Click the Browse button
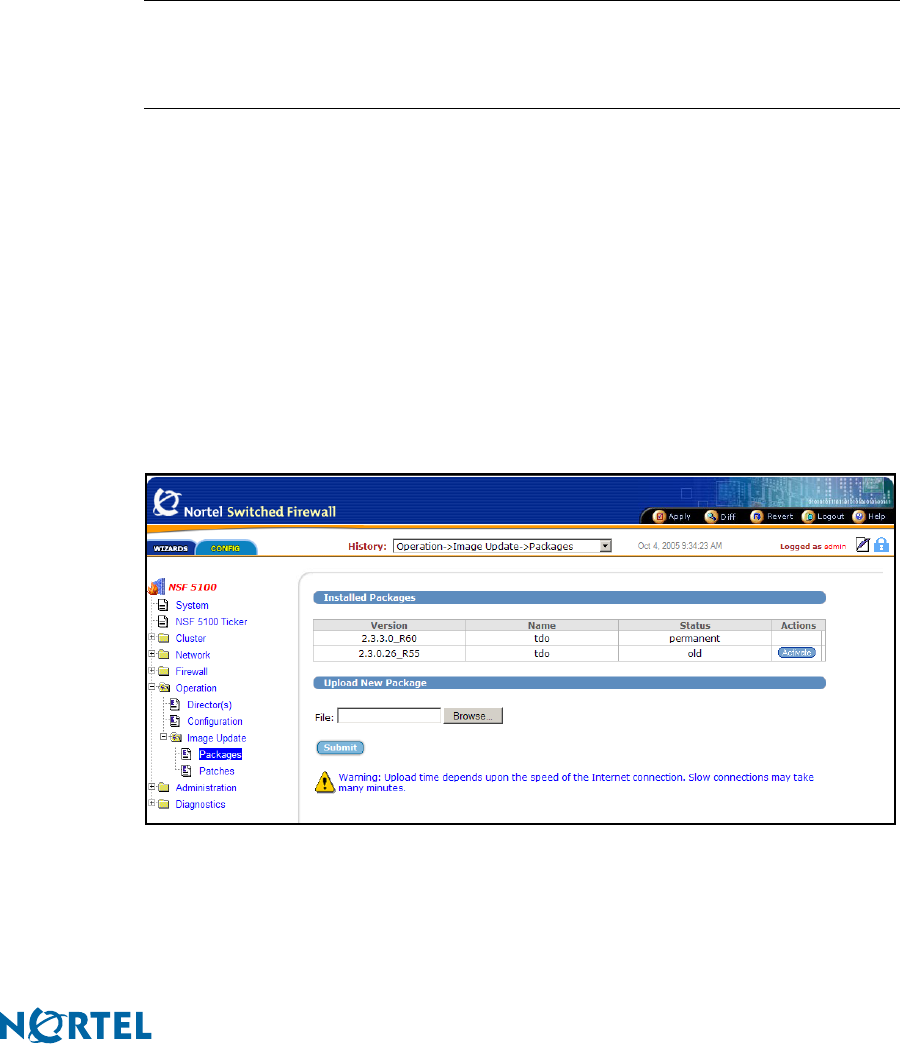Viewport: 900px width, 1044px height. coord(473,716)
